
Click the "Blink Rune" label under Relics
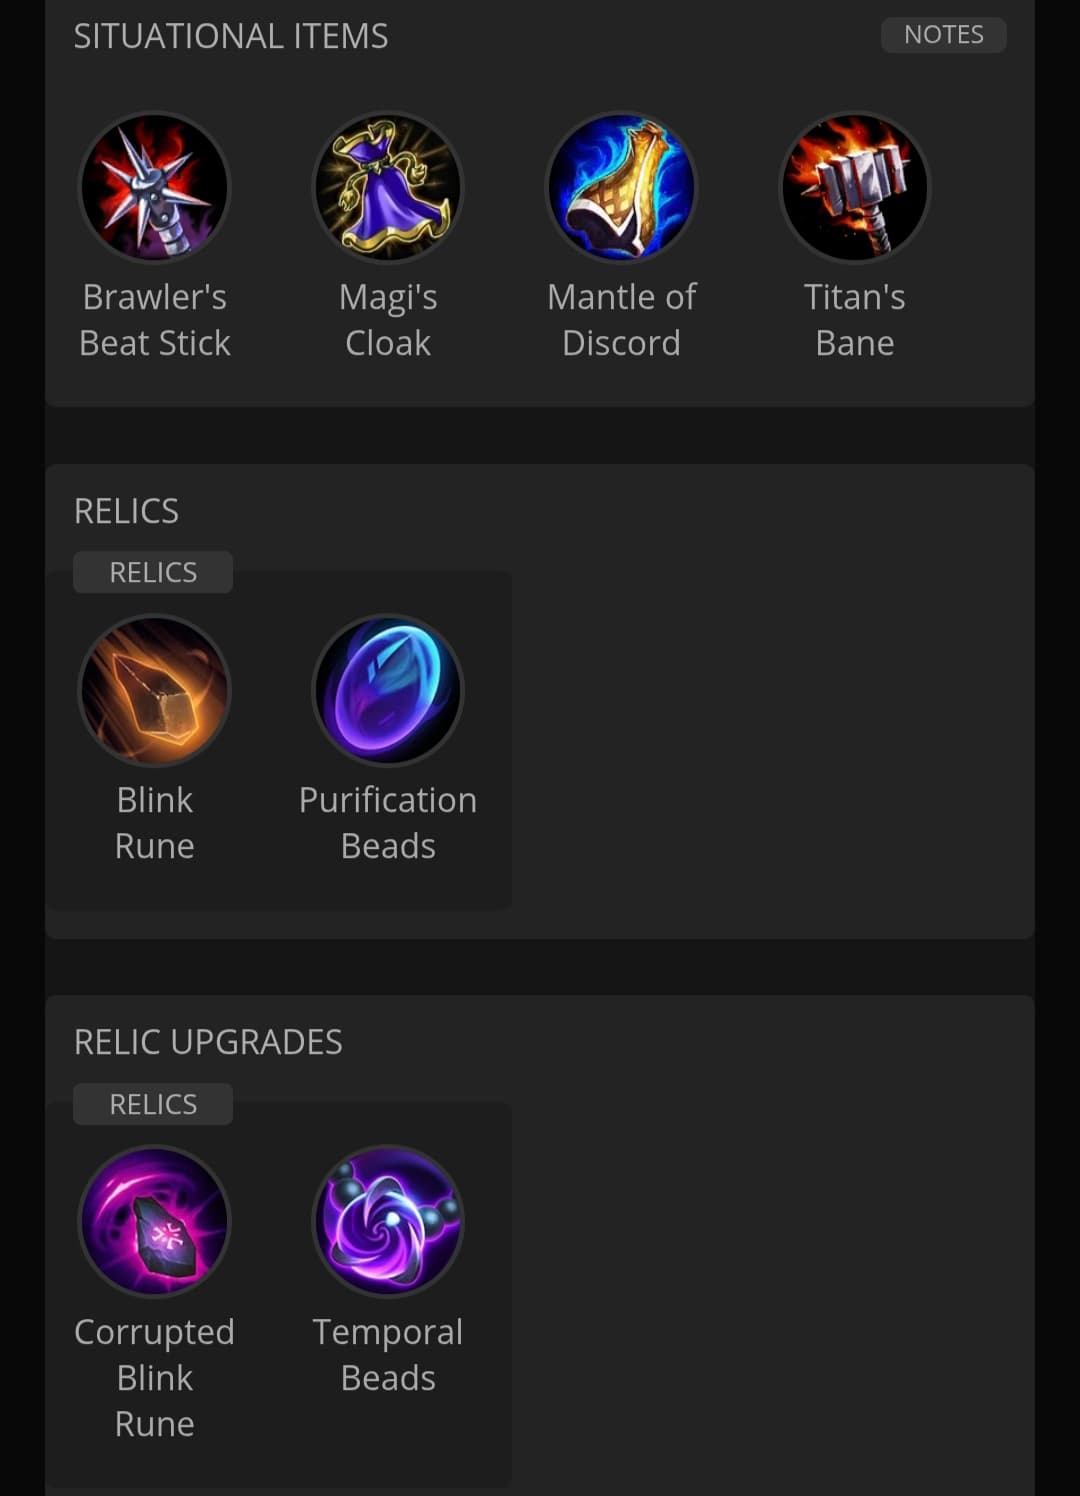coord(154,823)
